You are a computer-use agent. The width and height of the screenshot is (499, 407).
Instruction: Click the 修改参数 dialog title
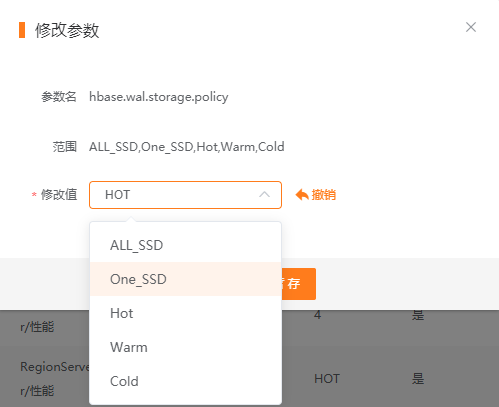67,30
